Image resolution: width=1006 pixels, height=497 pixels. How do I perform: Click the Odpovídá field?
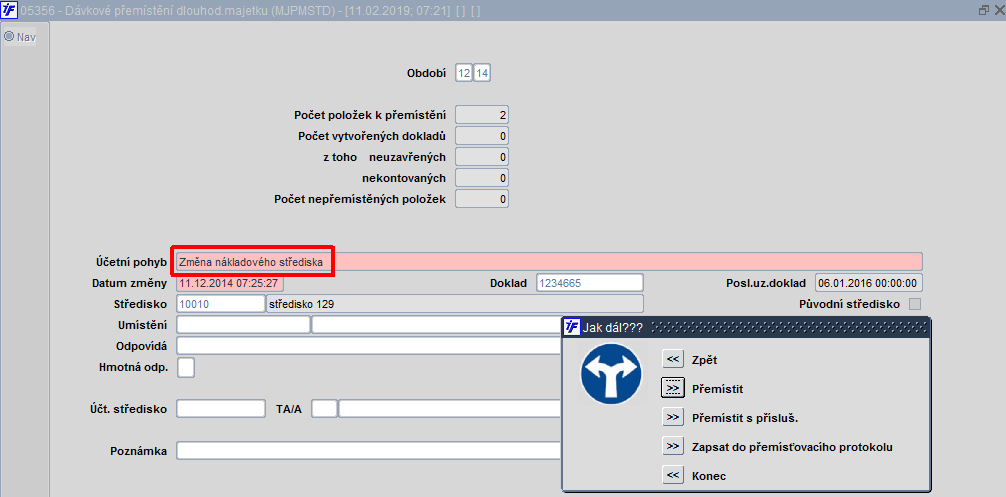(369, 346)
